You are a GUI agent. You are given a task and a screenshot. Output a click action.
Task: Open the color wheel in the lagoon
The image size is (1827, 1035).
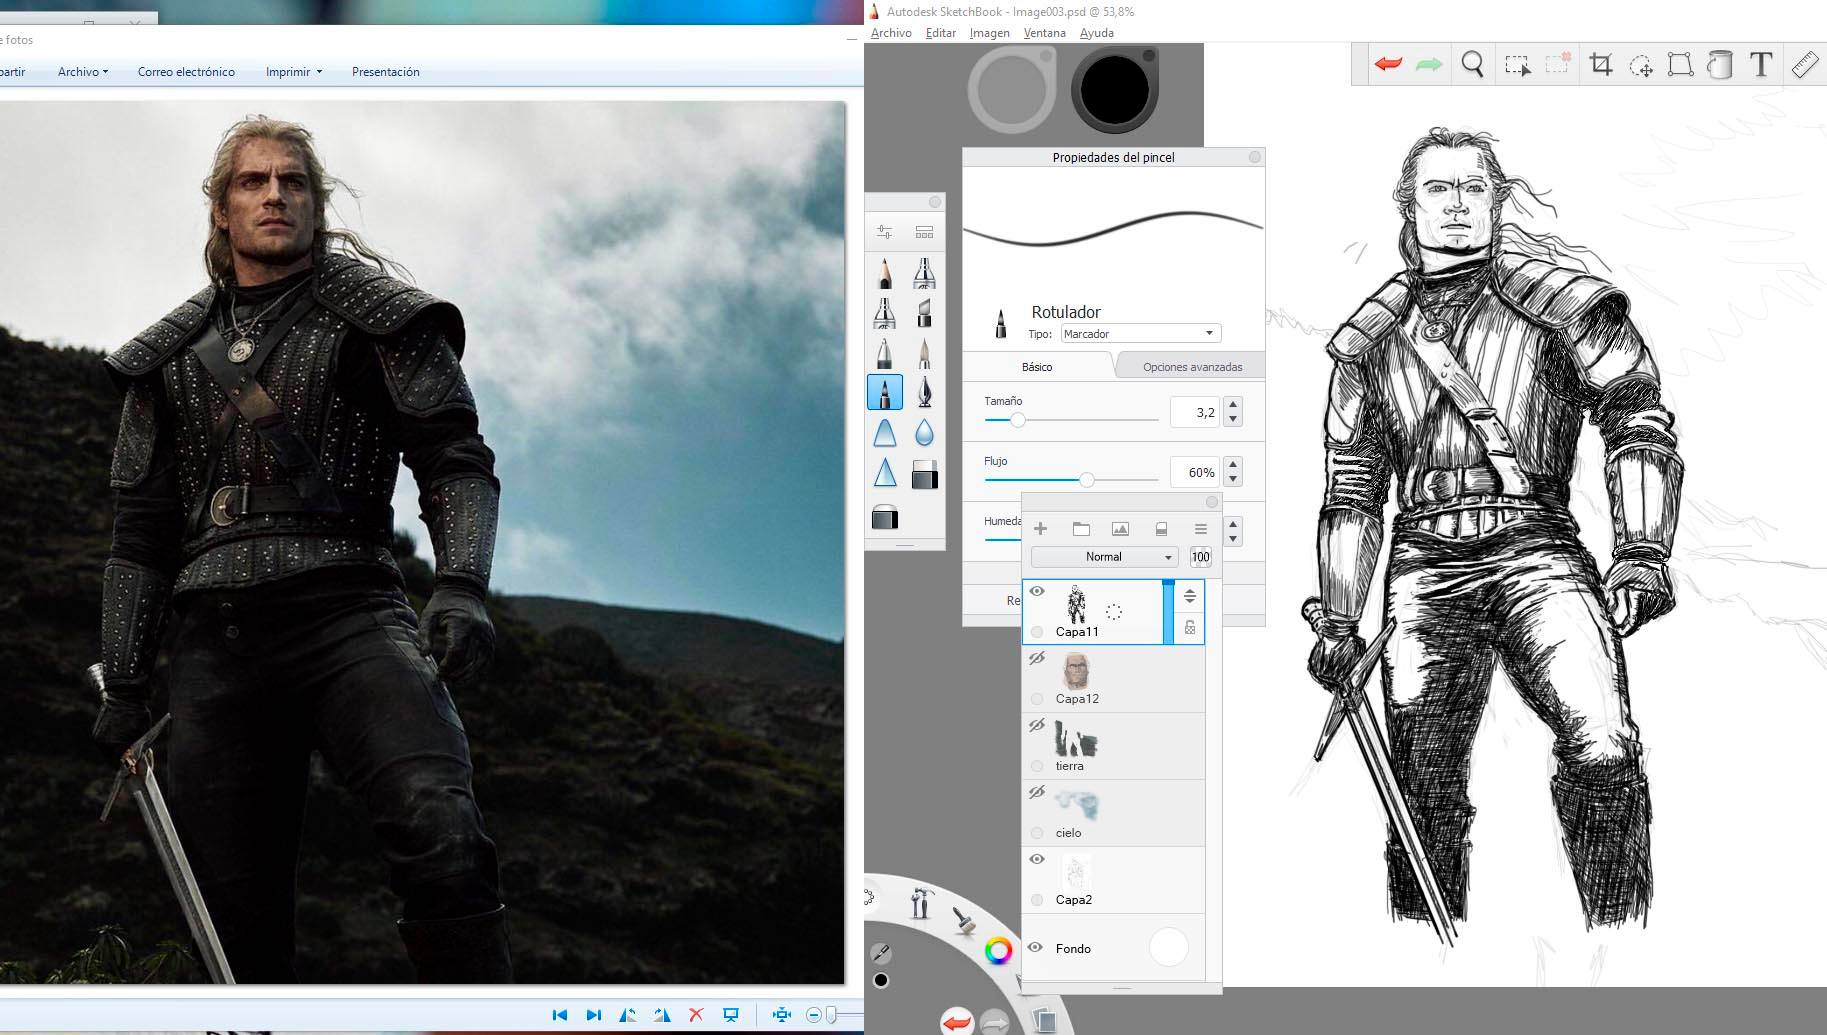tap(998, 951)
